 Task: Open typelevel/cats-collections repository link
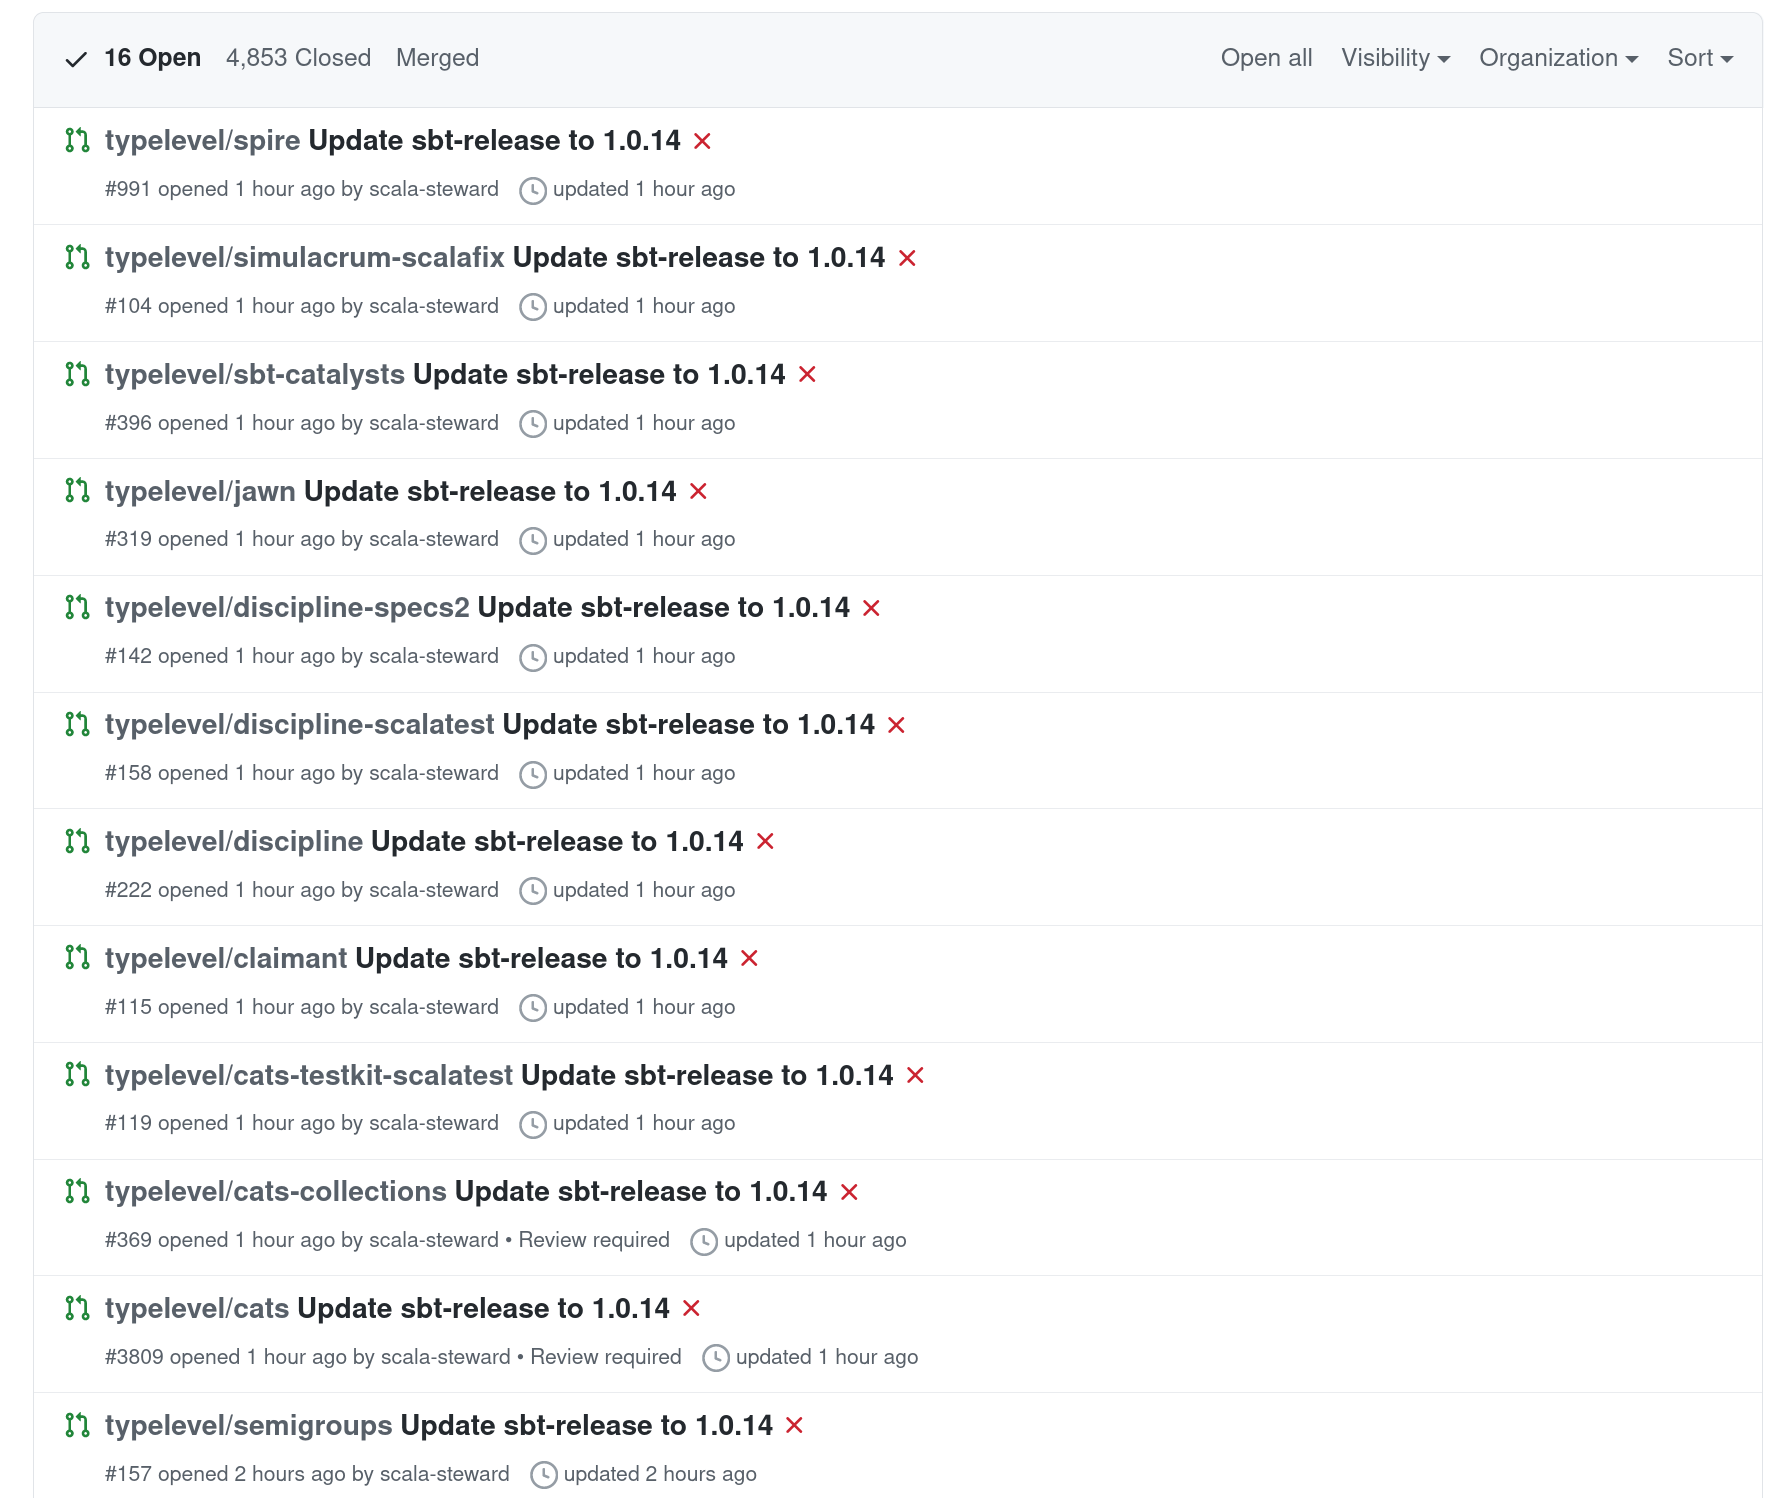[276, 1192]
